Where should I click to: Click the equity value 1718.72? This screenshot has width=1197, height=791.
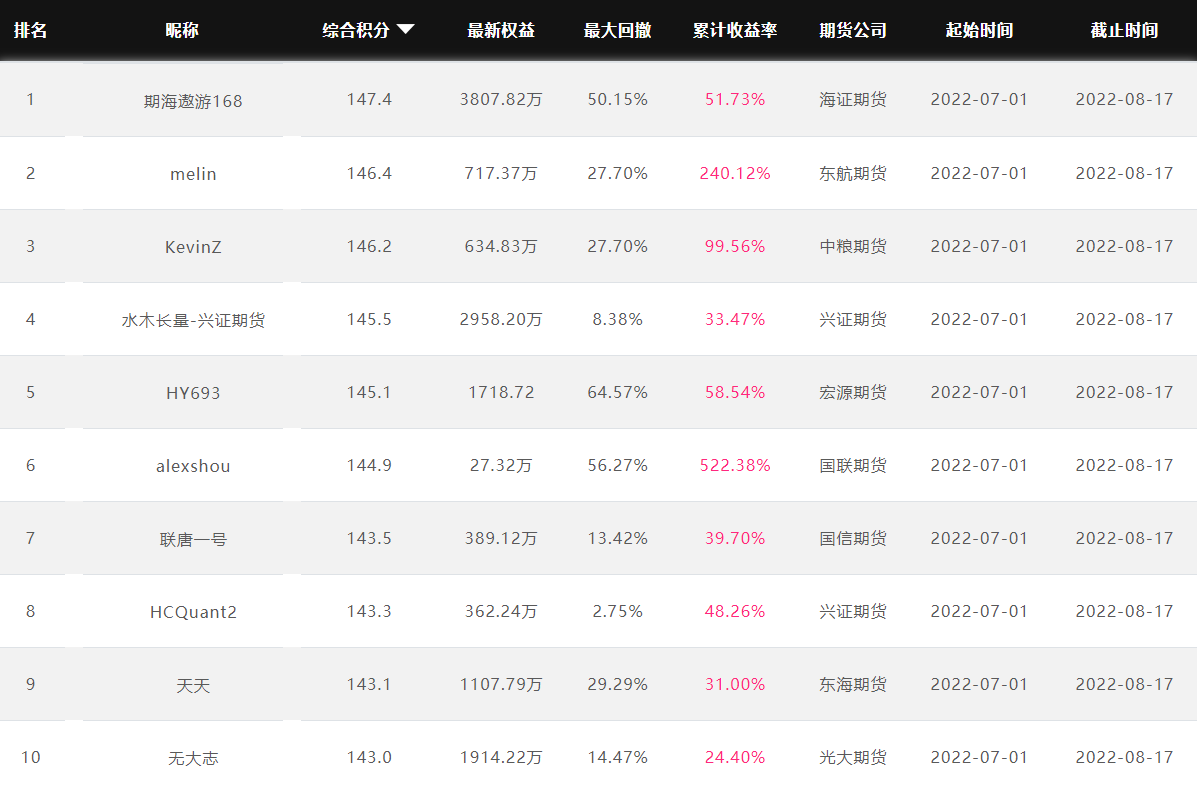tap(501, 392)
